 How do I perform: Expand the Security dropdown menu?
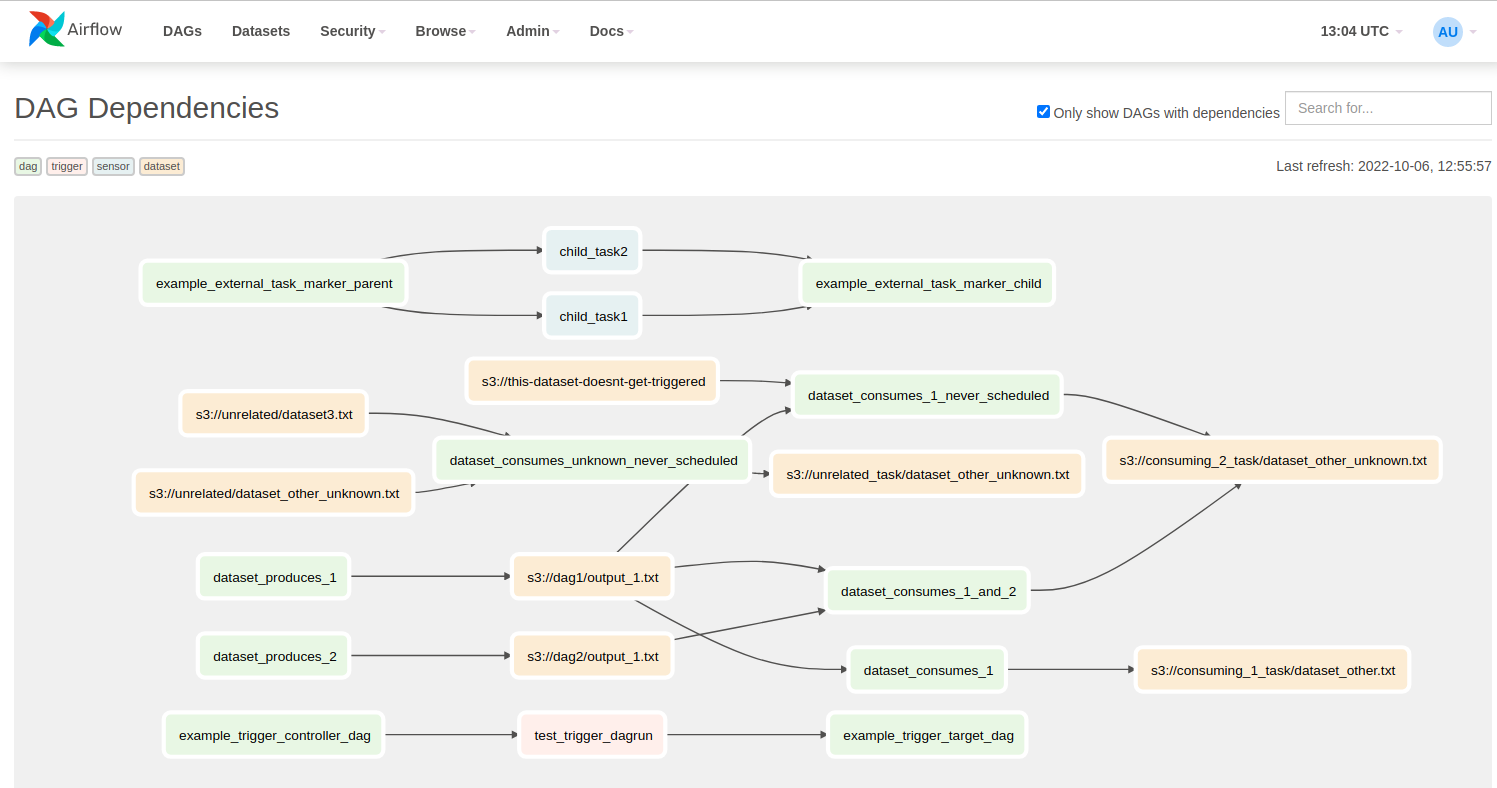(352, 31)
